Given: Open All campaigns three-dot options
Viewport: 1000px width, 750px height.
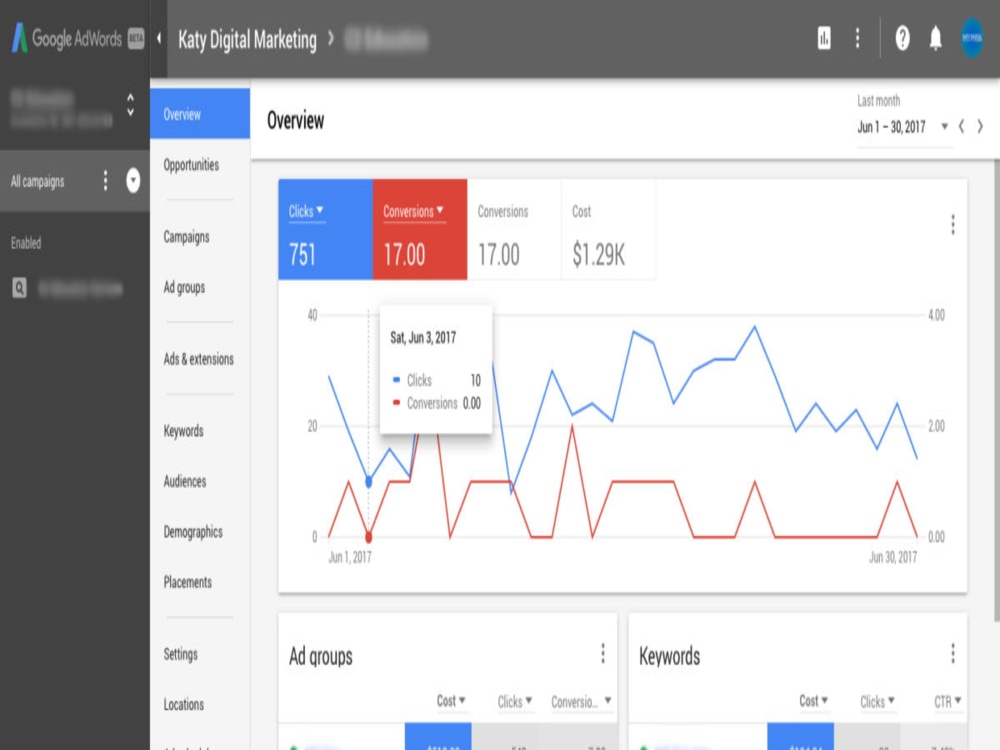Looking at the screenshot, I should [x=105, y=180].
